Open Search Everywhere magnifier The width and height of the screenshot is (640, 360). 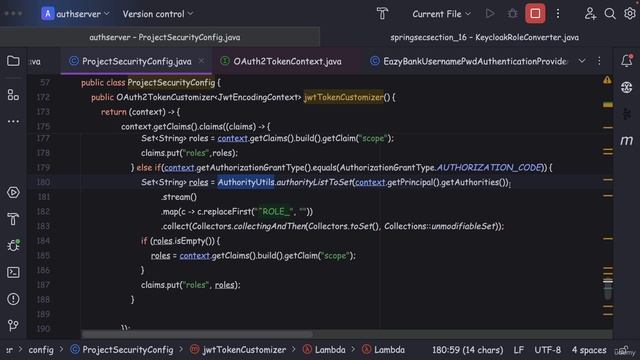click(610, 14)
